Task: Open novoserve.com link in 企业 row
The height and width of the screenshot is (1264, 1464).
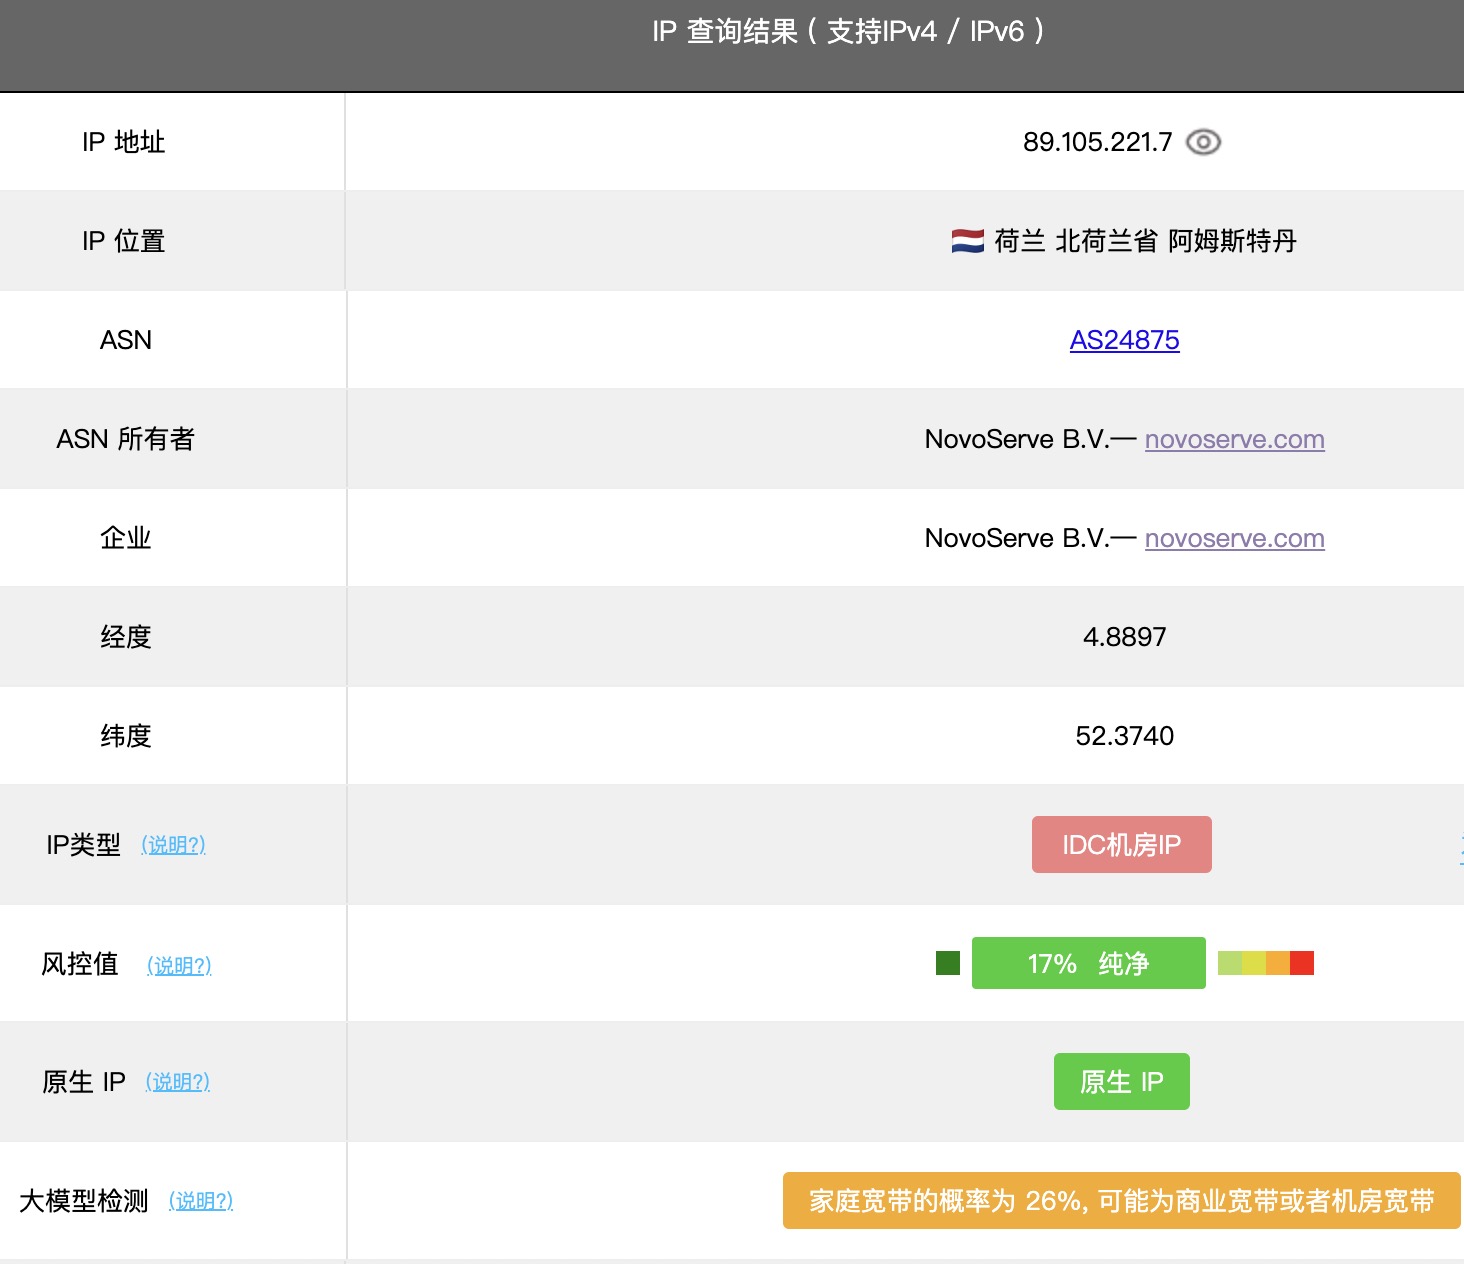Action: click(1234, 538)
